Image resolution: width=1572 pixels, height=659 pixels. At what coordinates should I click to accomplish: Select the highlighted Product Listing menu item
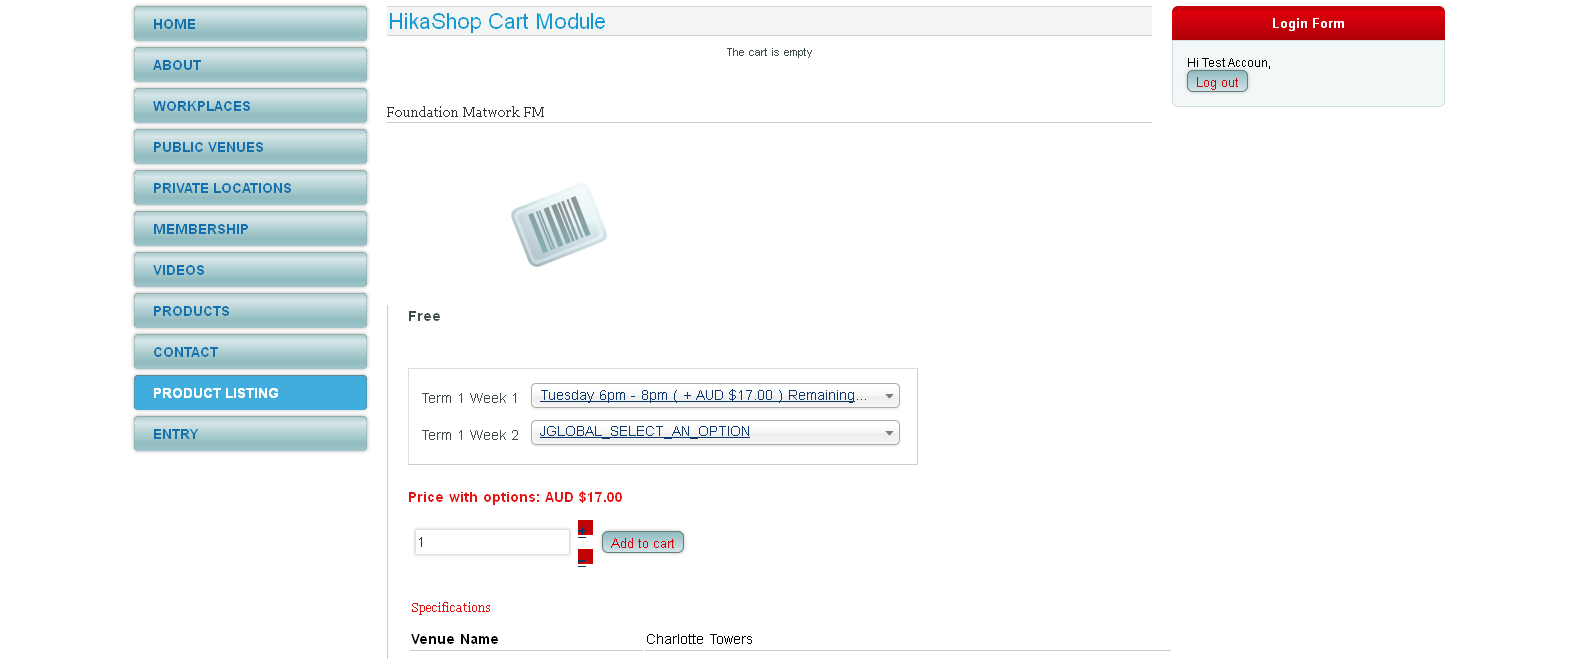[x=250, y=393]
